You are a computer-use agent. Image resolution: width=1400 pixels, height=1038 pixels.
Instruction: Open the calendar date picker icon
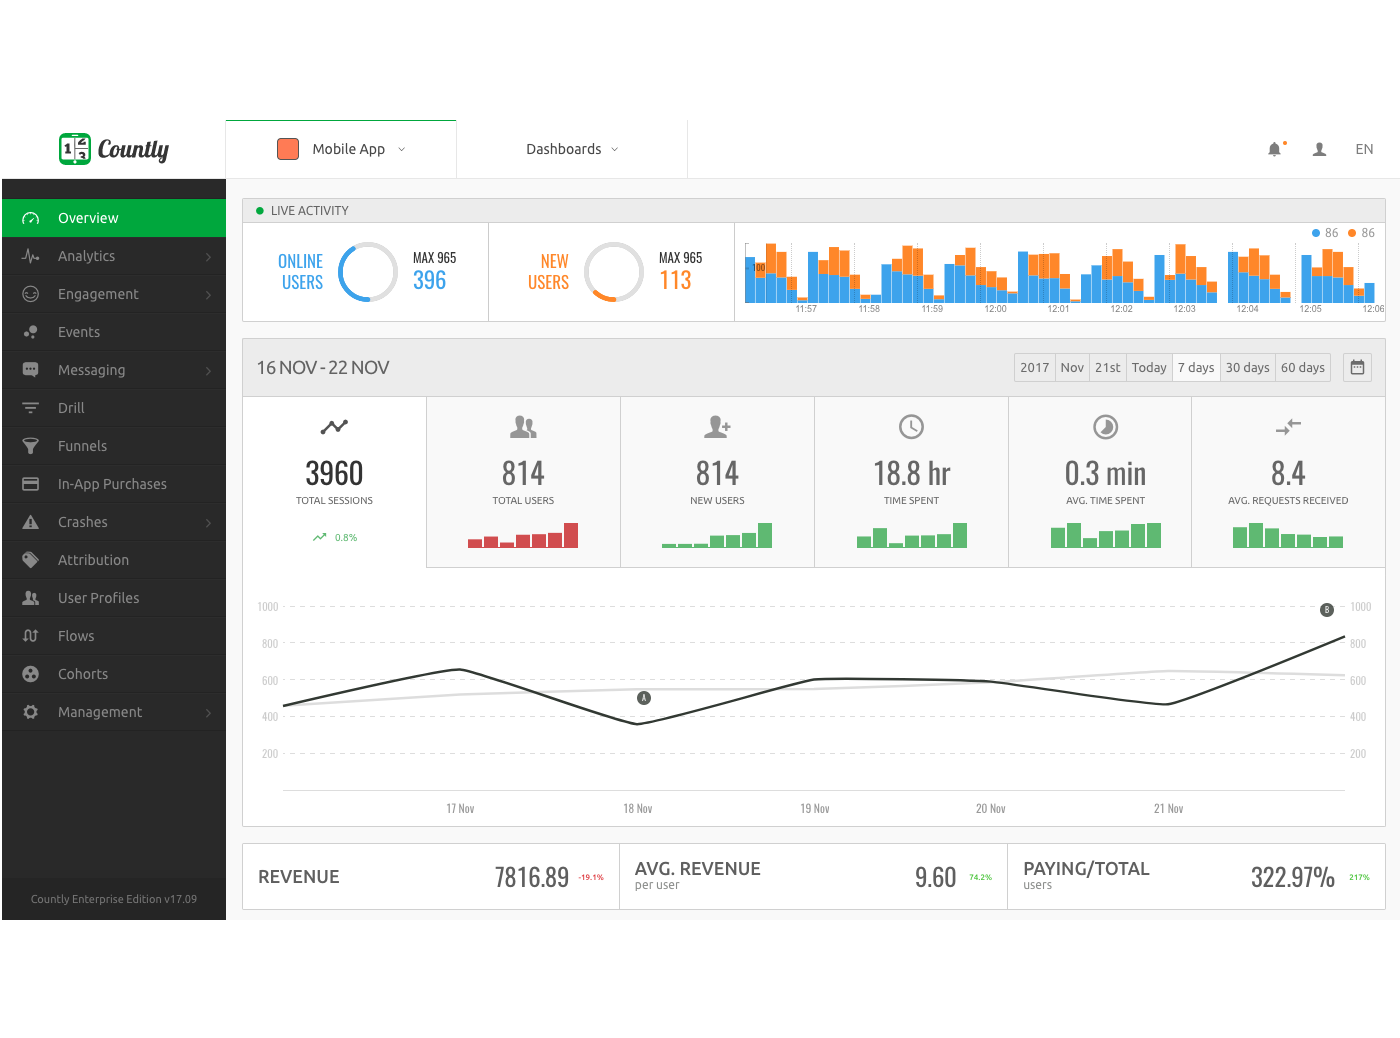pos(1357,368)
